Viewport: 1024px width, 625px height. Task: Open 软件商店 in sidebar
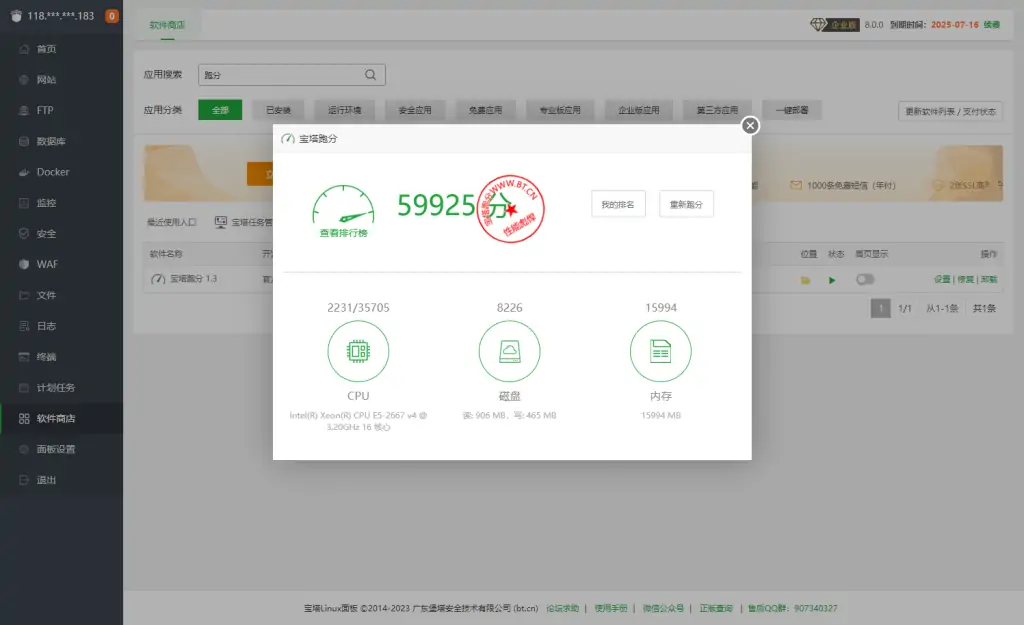pos(55,418)
